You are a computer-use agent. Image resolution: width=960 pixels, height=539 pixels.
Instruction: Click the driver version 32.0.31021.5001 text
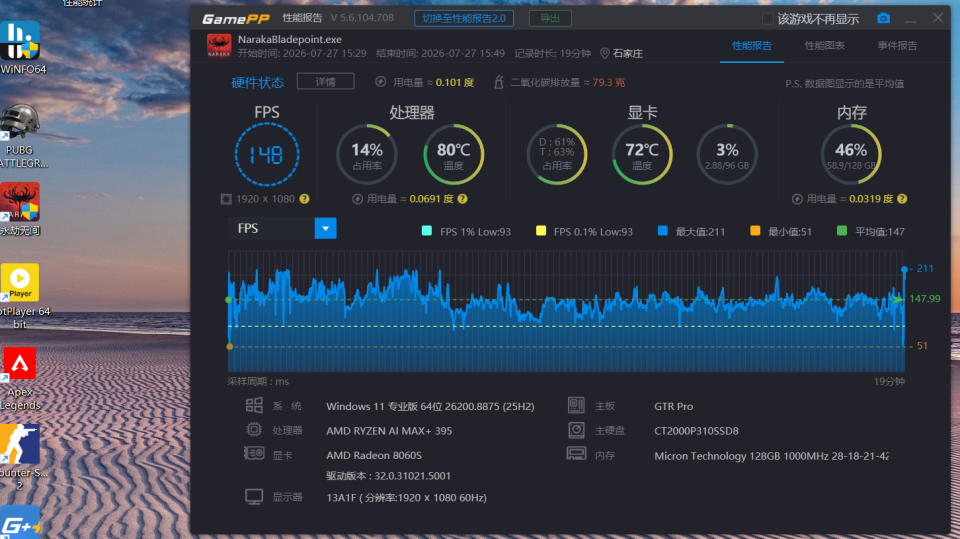click(388, 476)
